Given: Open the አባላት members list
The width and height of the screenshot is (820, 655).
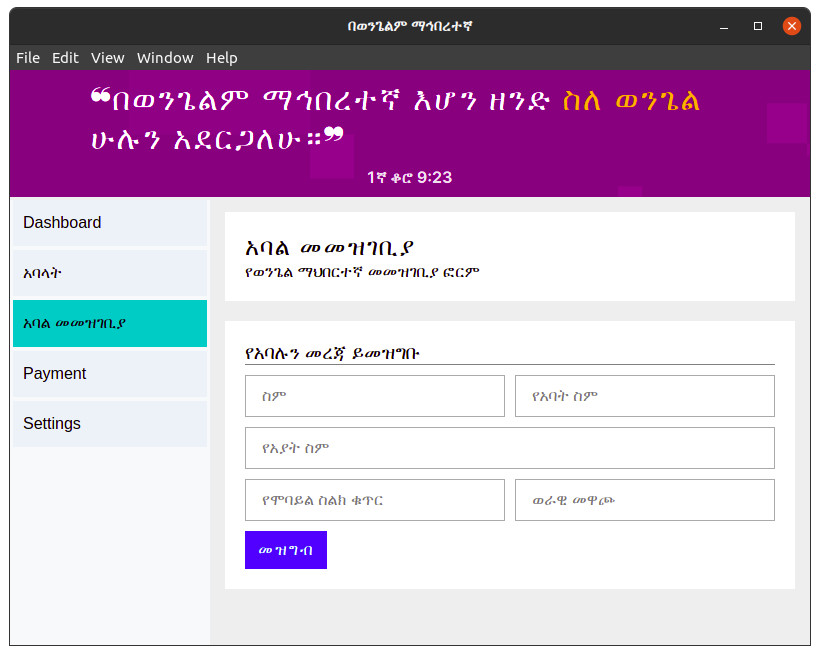Looking at the screenshot, I should 42,273.
